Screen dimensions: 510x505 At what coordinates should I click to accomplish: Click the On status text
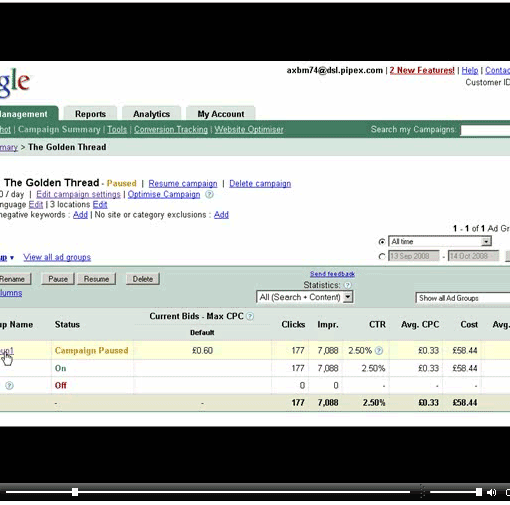pos(60,368)
